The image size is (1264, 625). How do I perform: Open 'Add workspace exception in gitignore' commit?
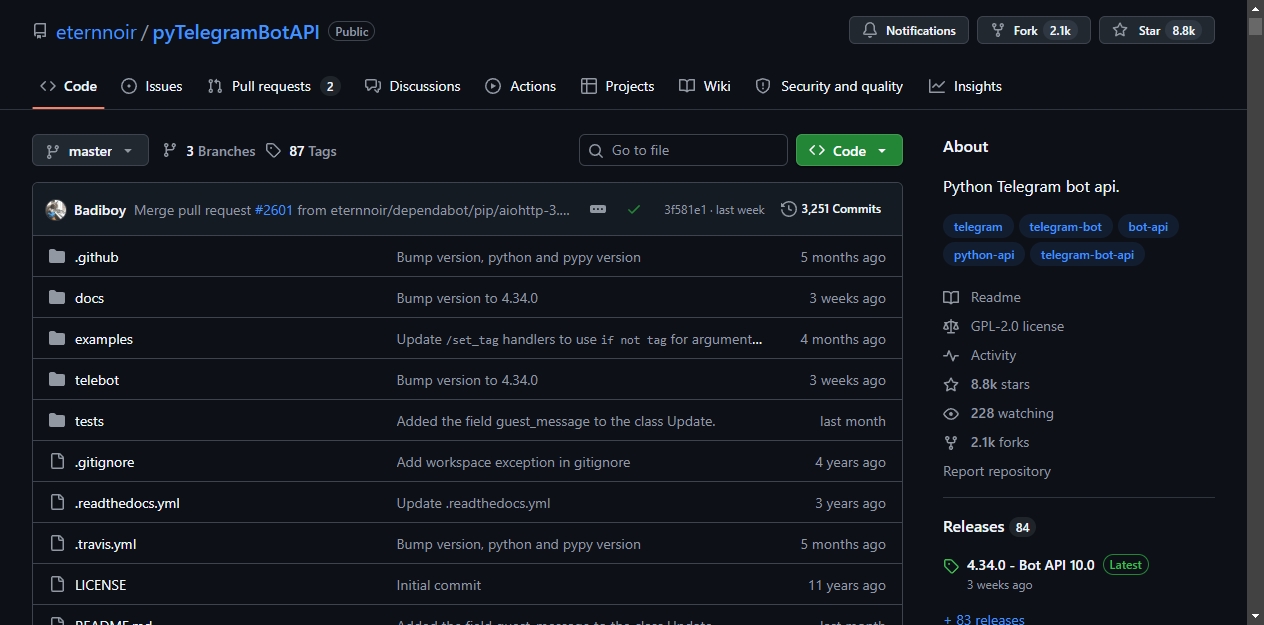pos(514,462)
